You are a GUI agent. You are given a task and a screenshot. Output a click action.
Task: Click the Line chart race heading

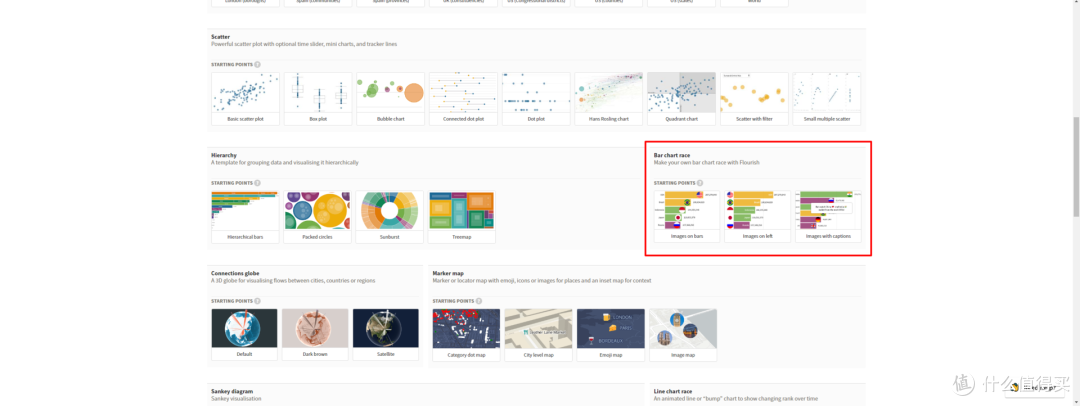point(674,392)
